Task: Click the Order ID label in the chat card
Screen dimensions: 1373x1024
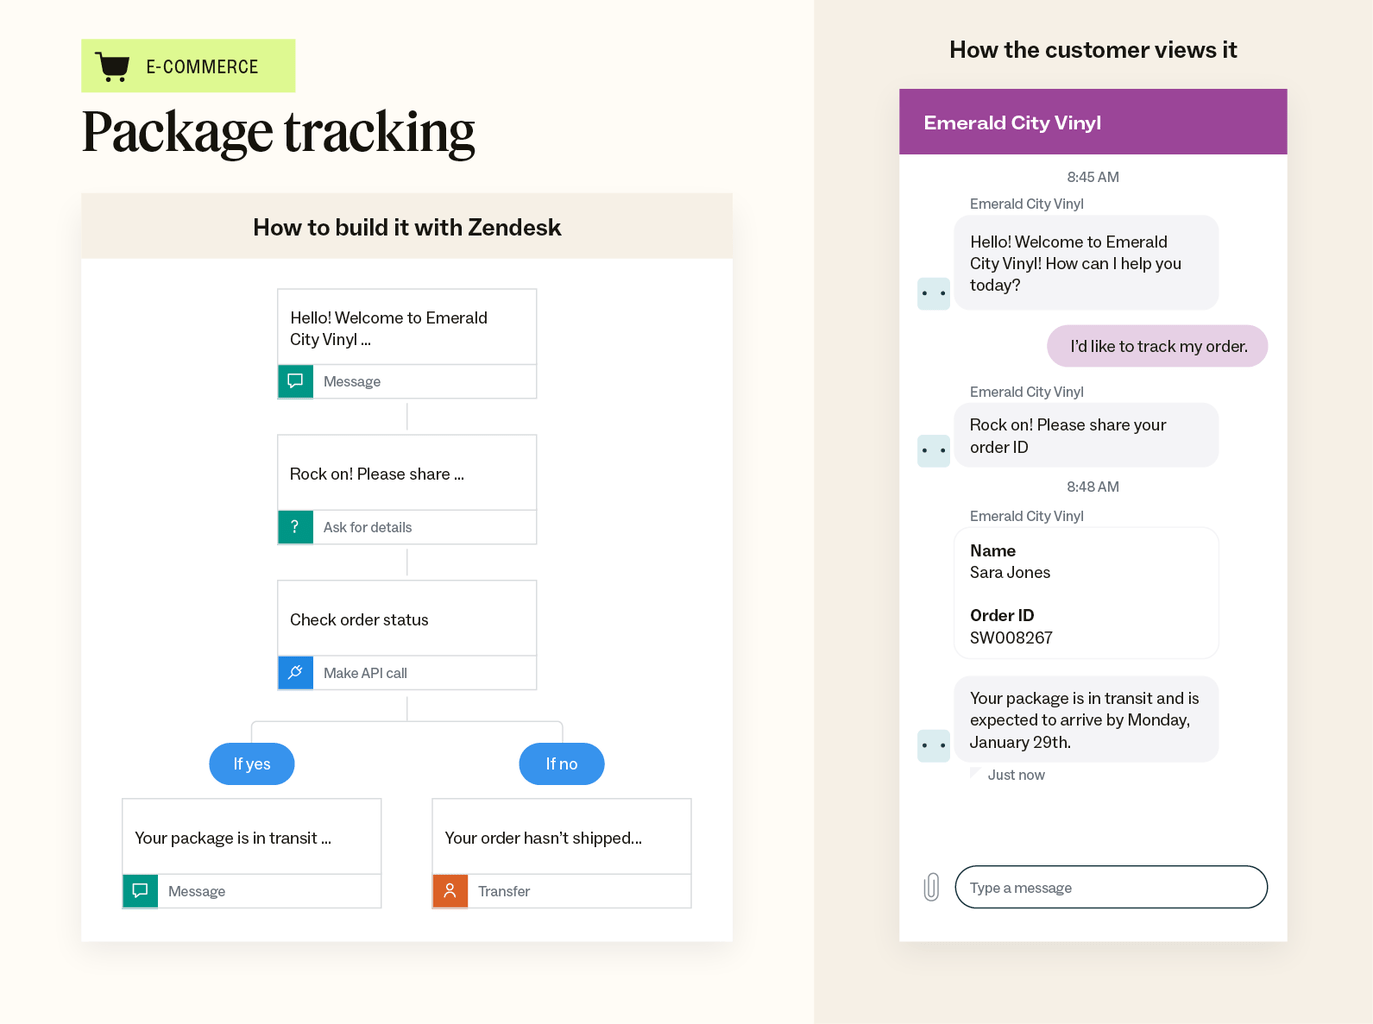Action: coord(1002,616)
